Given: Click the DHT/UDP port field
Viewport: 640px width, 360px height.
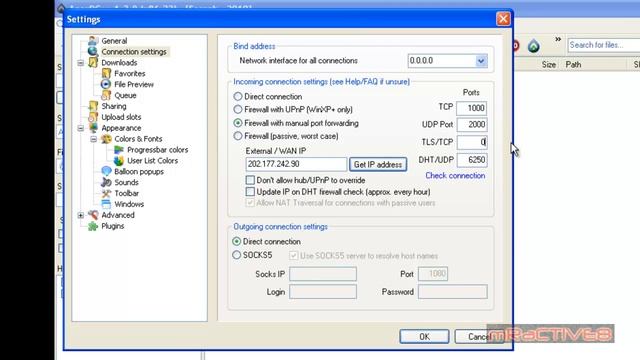Looking at the screenshot, I should (471, 160).
